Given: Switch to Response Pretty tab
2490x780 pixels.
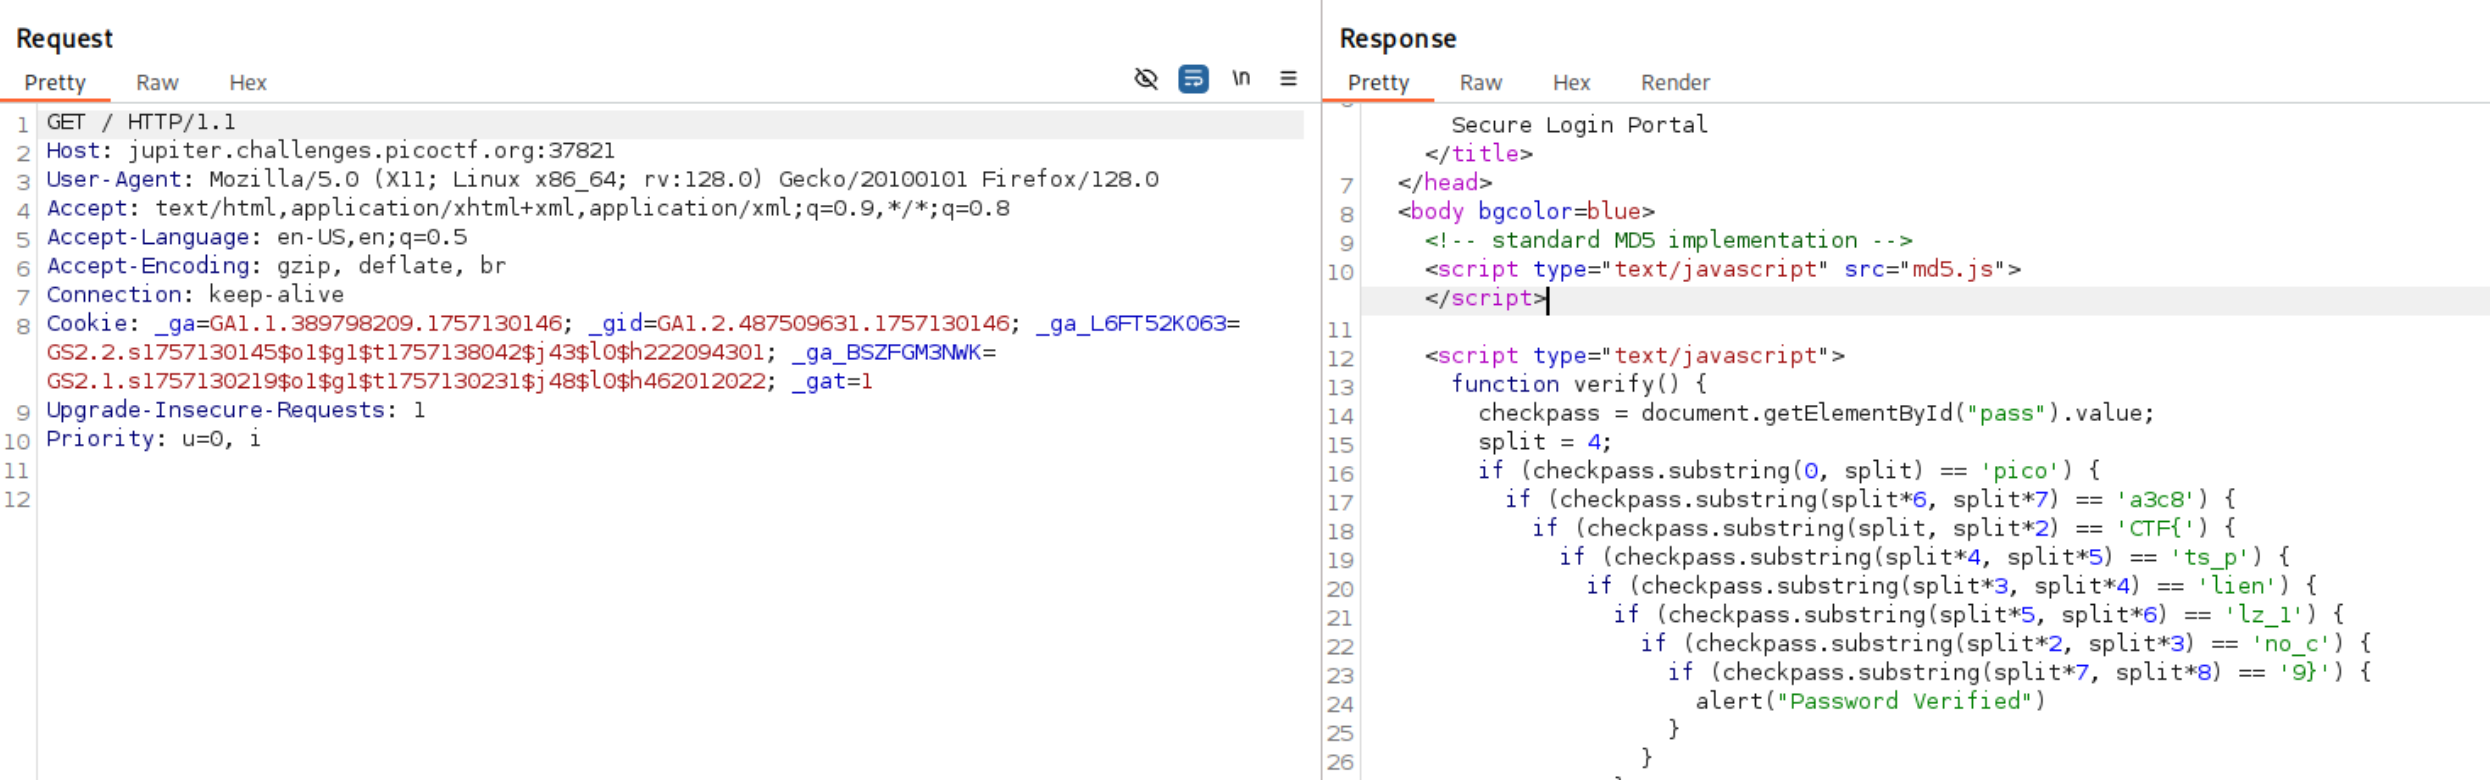Looking at the screenshot, I should [x=1378, y=83].
